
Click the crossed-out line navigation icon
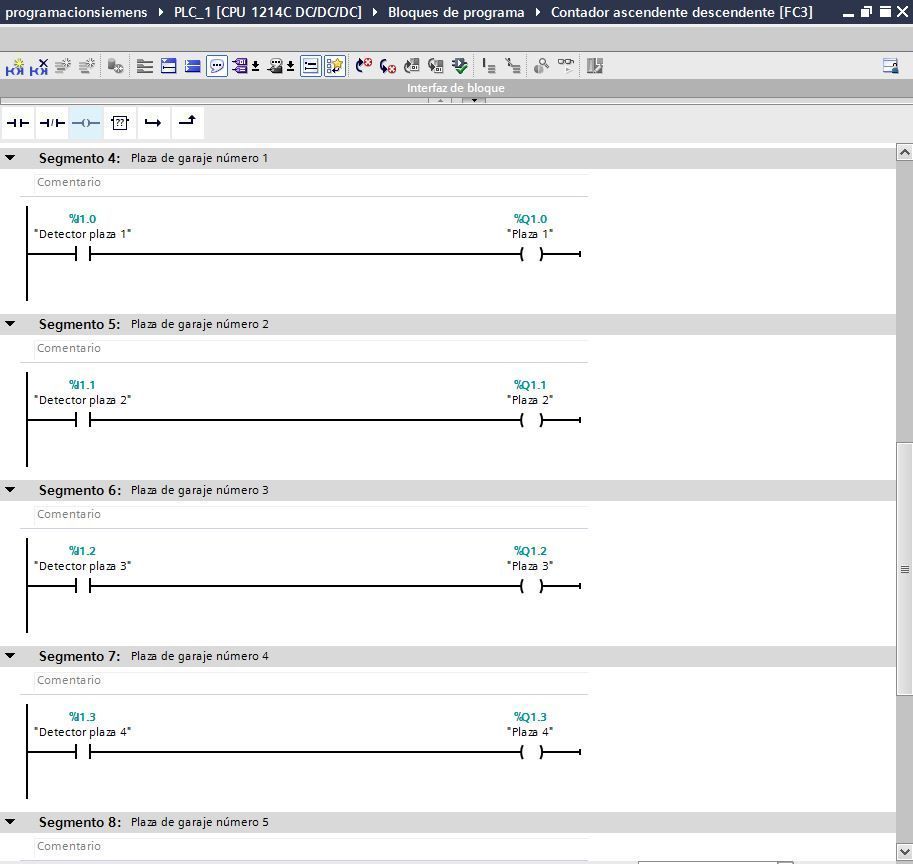[x=512, y=66]
